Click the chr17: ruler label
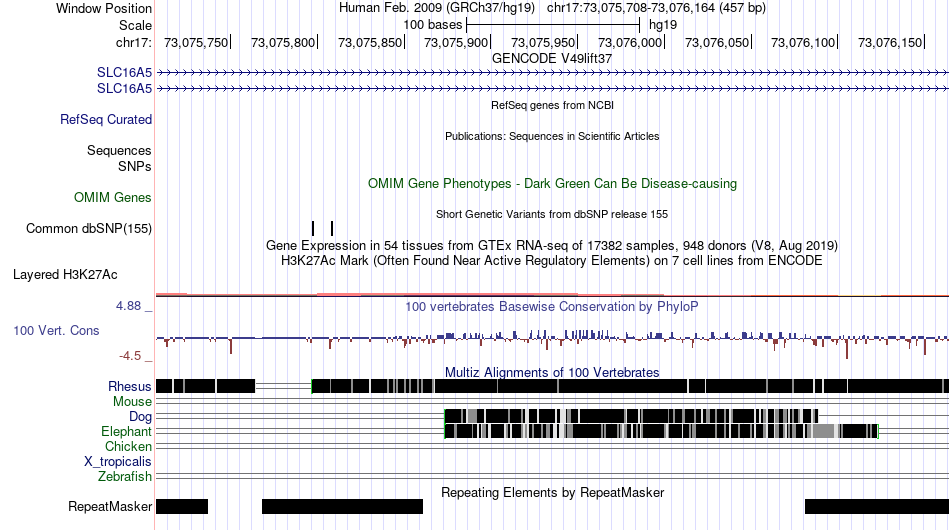The image size is (950, 530). [x=133, y=42]
